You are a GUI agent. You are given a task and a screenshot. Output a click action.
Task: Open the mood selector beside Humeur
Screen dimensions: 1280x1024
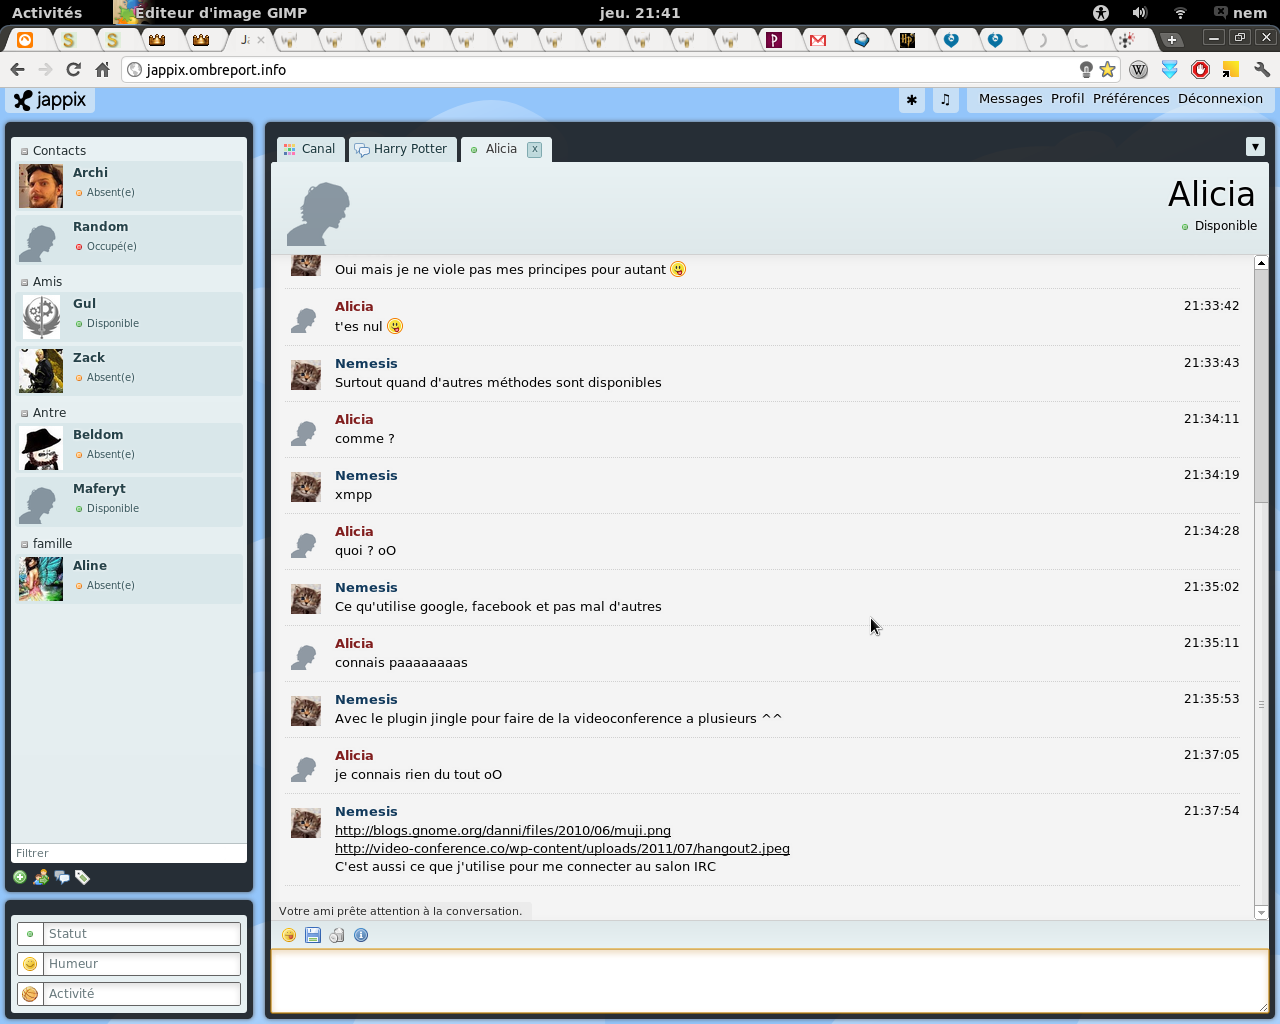(x=30, y=964)
